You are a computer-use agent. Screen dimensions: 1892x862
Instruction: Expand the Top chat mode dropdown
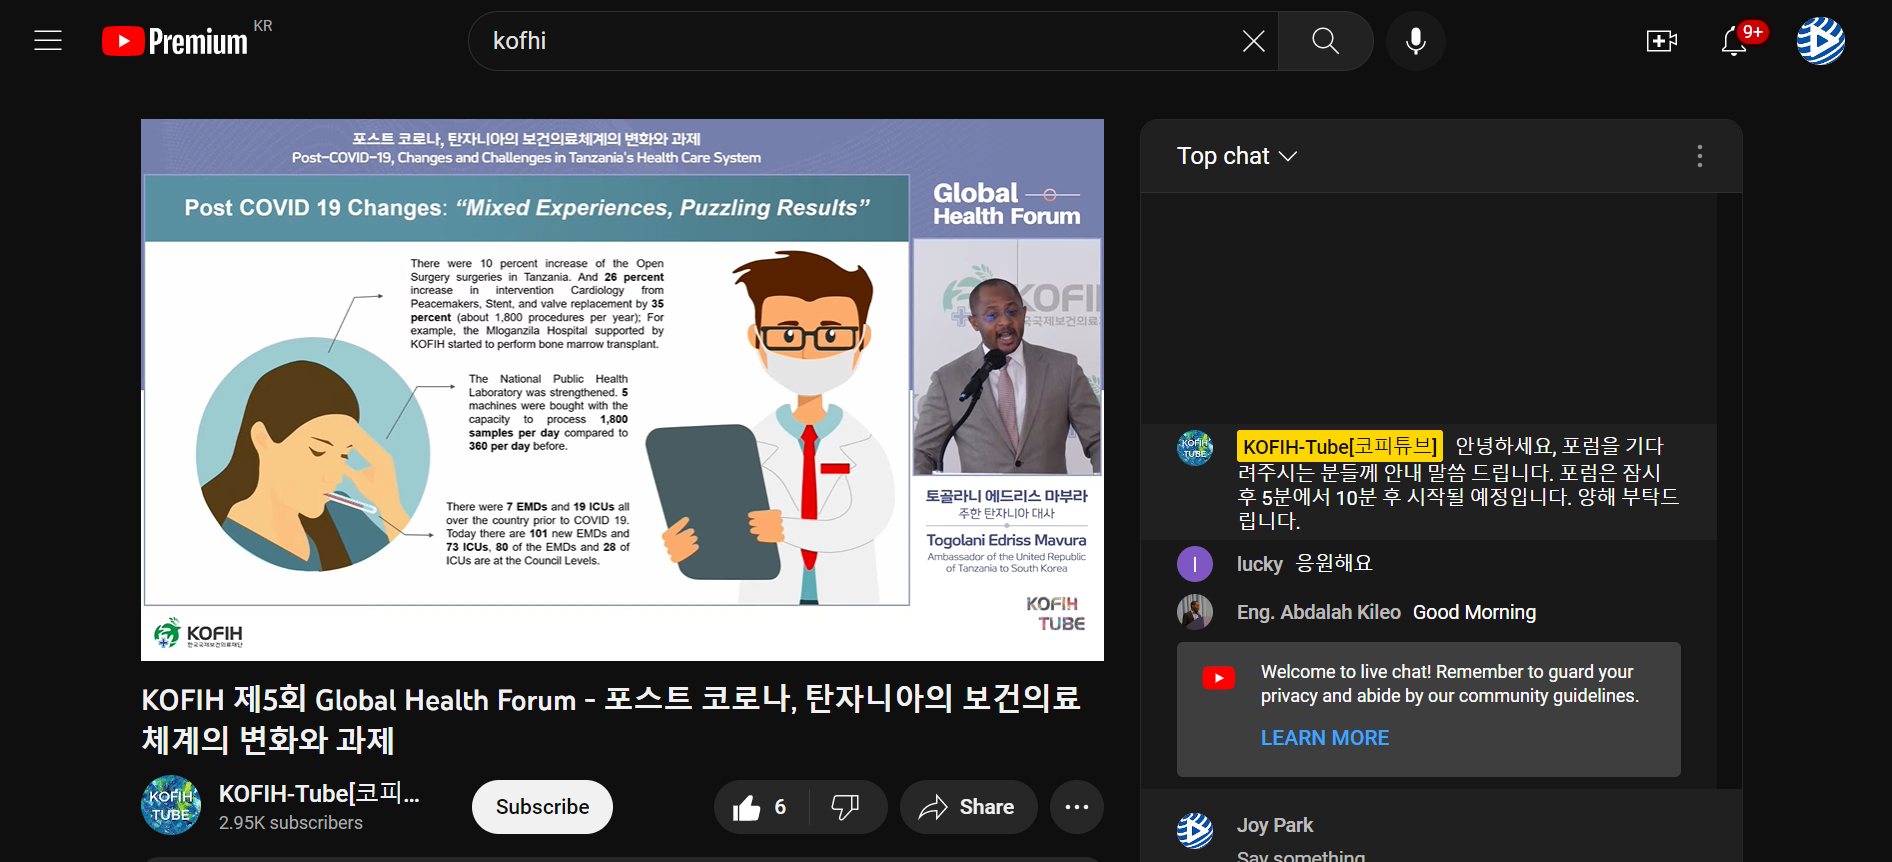pos(1237,156)
